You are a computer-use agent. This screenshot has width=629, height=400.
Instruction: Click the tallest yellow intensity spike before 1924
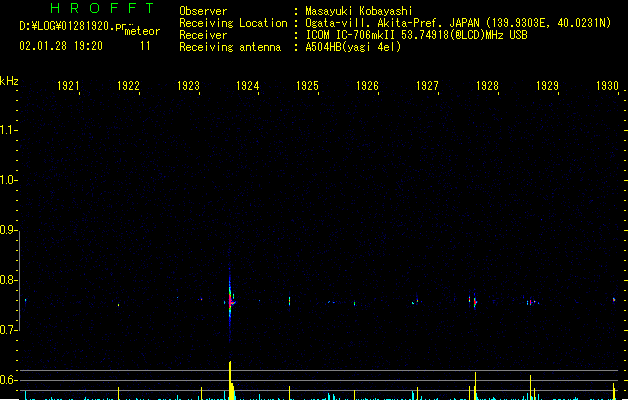pyautogui.click(x=231, y=380)
